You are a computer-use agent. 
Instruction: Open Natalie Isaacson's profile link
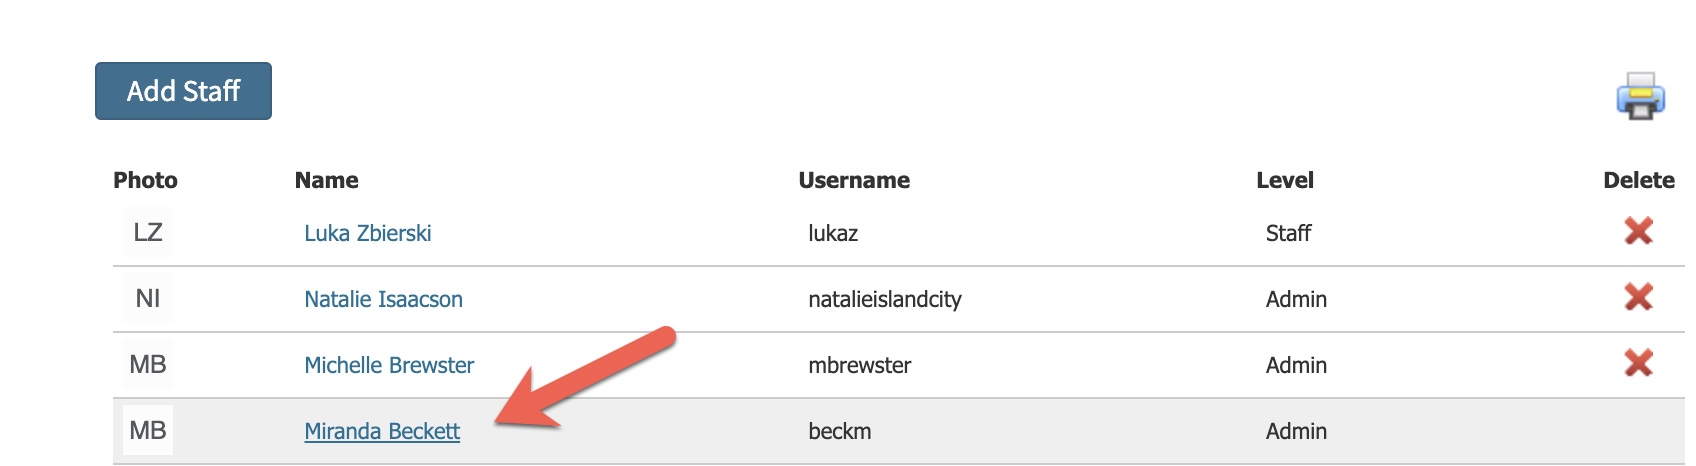(x=383, y=299)
